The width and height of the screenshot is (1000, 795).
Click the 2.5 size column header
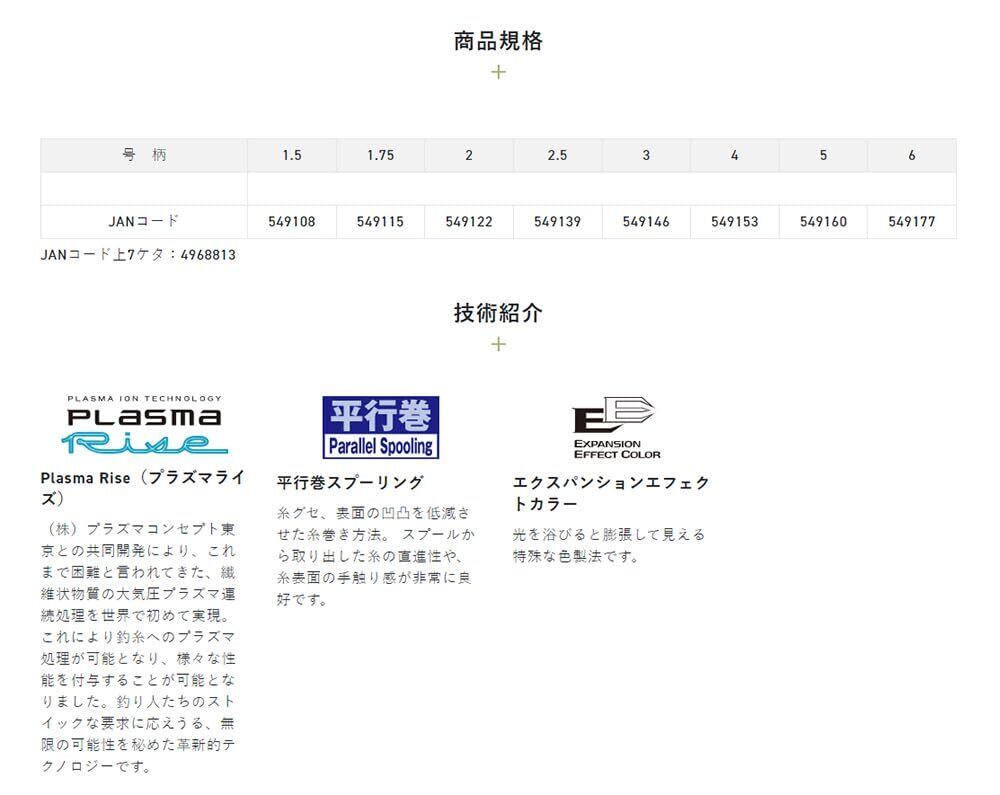click(557, 155)
